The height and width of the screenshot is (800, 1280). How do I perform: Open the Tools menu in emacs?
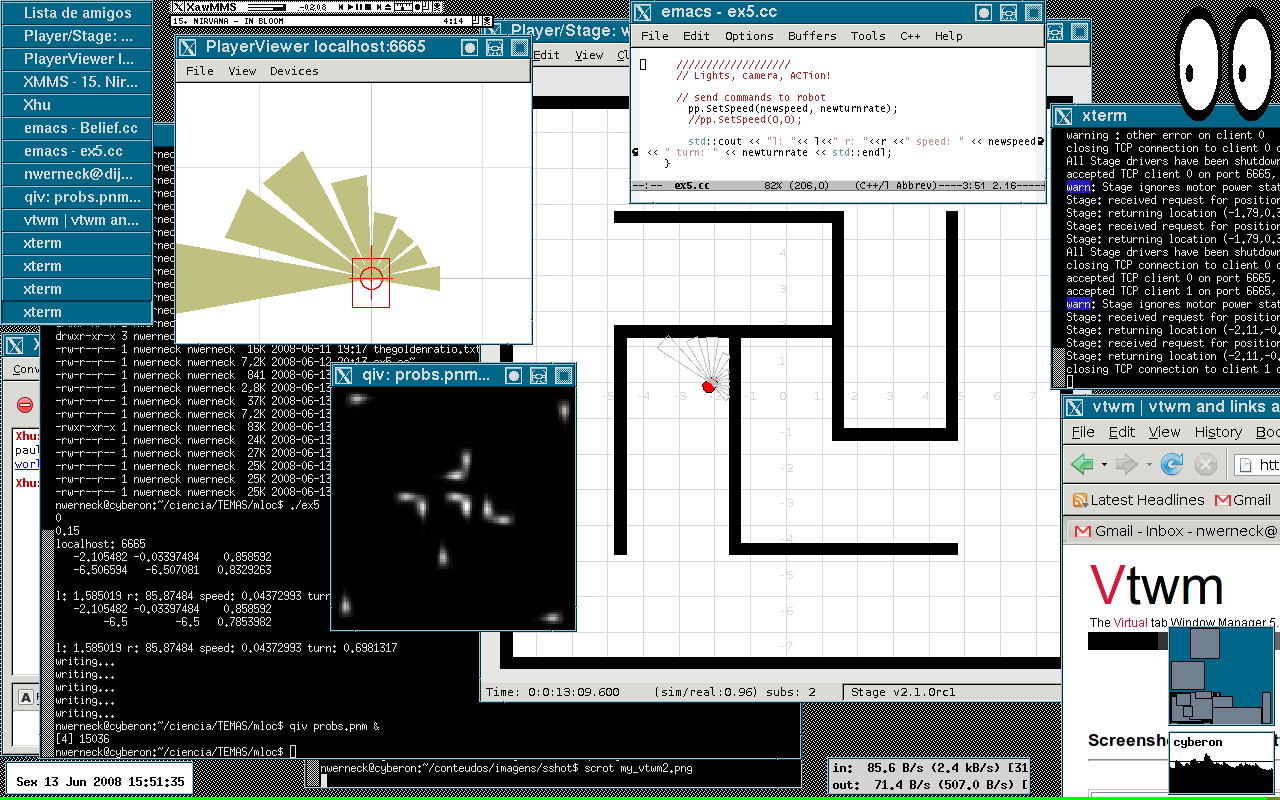point(868,36)
